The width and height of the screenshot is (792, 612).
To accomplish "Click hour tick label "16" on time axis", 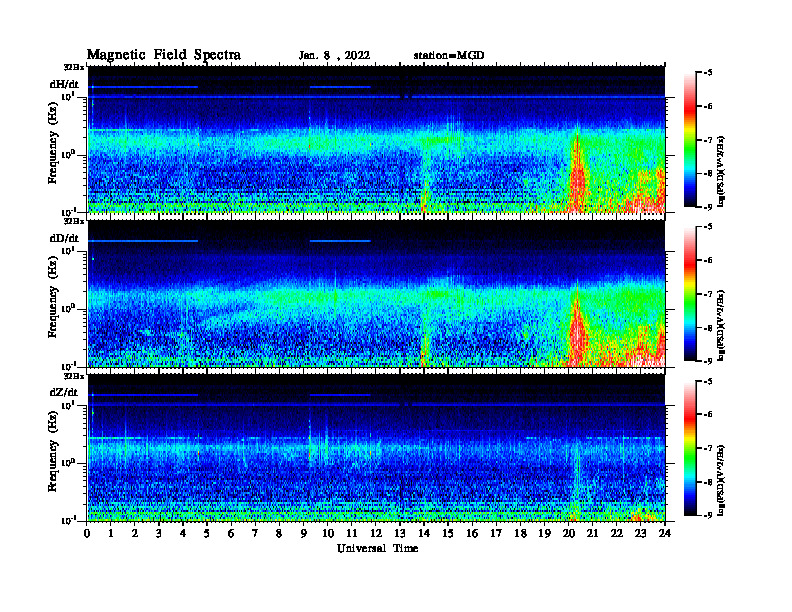I will [x=472, y=533].
